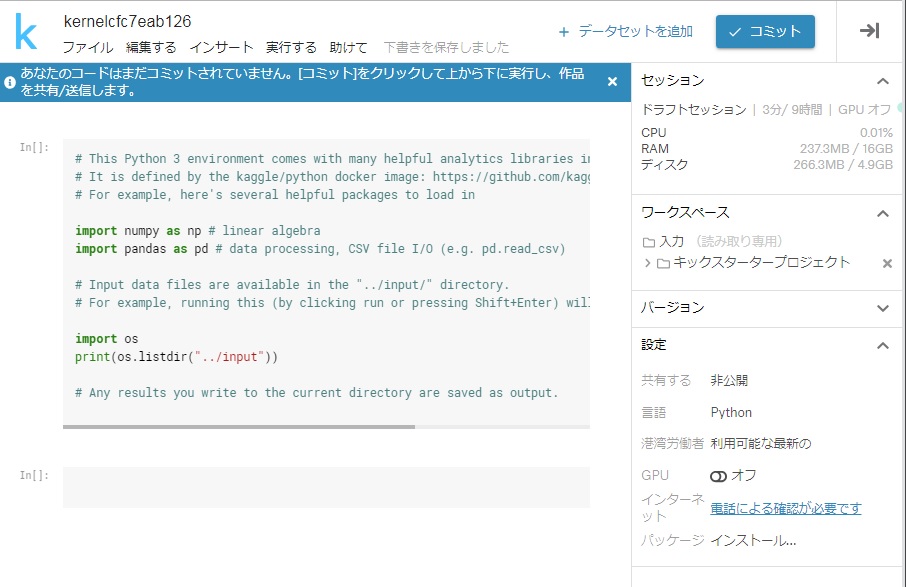The width and height of the screenshot is (906, 587).
Task: Click the print(os.listdir) code line
Action: tap(176, 357)
